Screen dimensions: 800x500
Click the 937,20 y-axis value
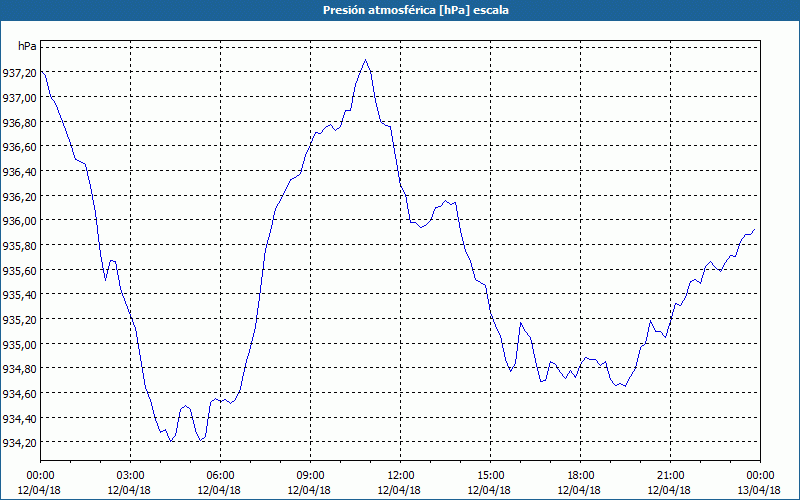(19, 73)
